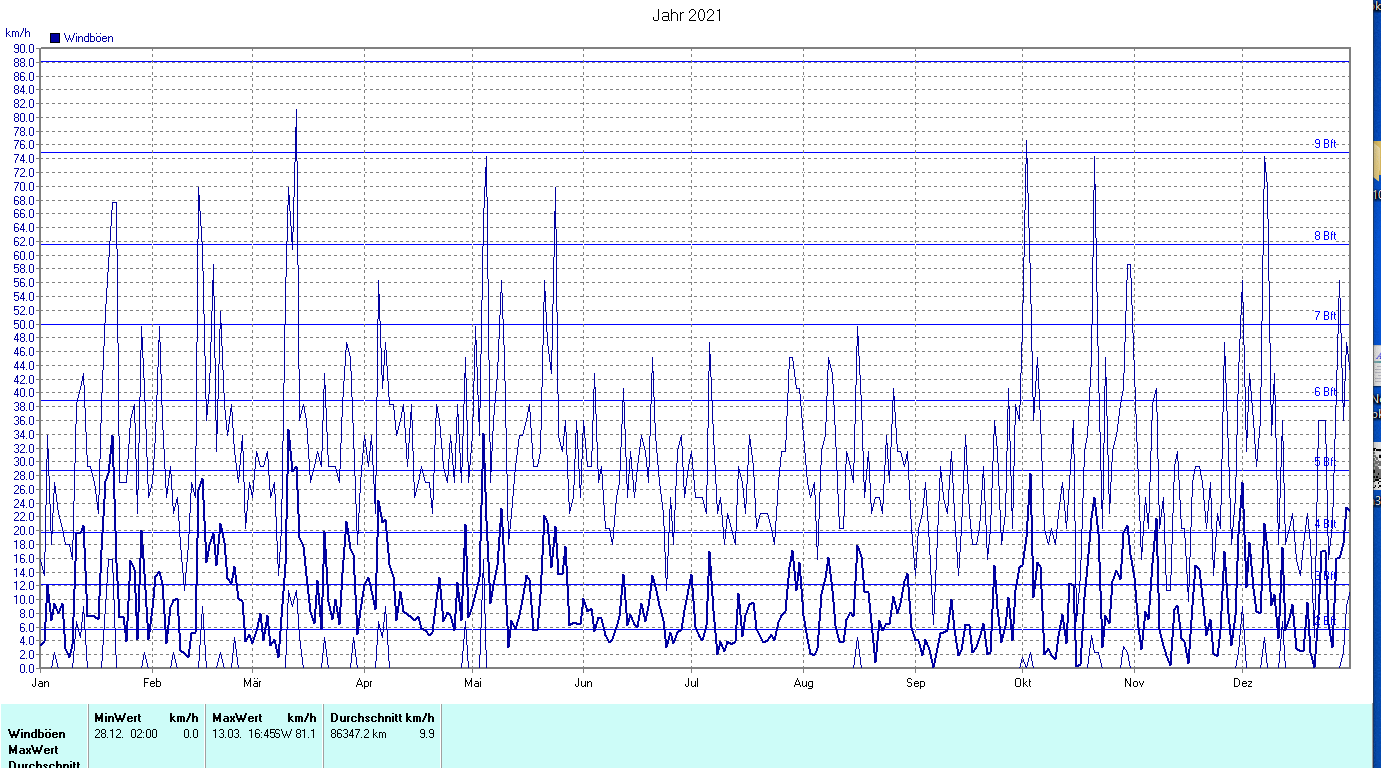This screenshot has width=1381, height=768.
Task: Select the minimum date cell 28.12. 02:00
Action: 126,734
